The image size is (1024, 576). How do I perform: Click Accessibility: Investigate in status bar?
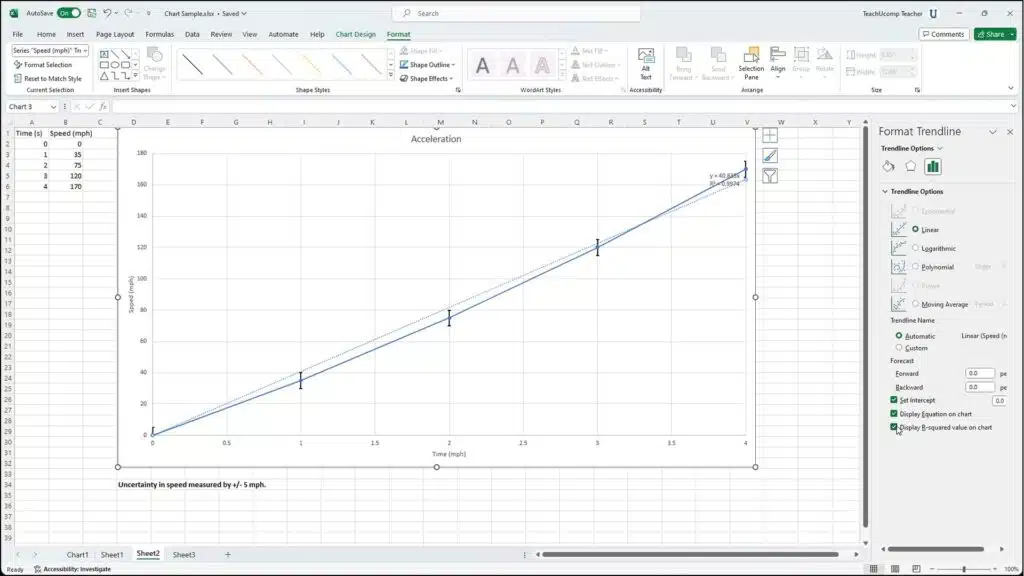pyautogui.click(x=72, y=569)
